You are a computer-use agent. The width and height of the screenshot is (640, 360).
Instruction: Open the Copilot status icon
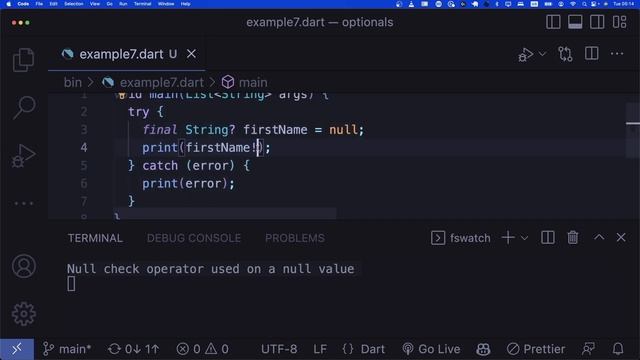pyautogui.click(x=483, y=349)
